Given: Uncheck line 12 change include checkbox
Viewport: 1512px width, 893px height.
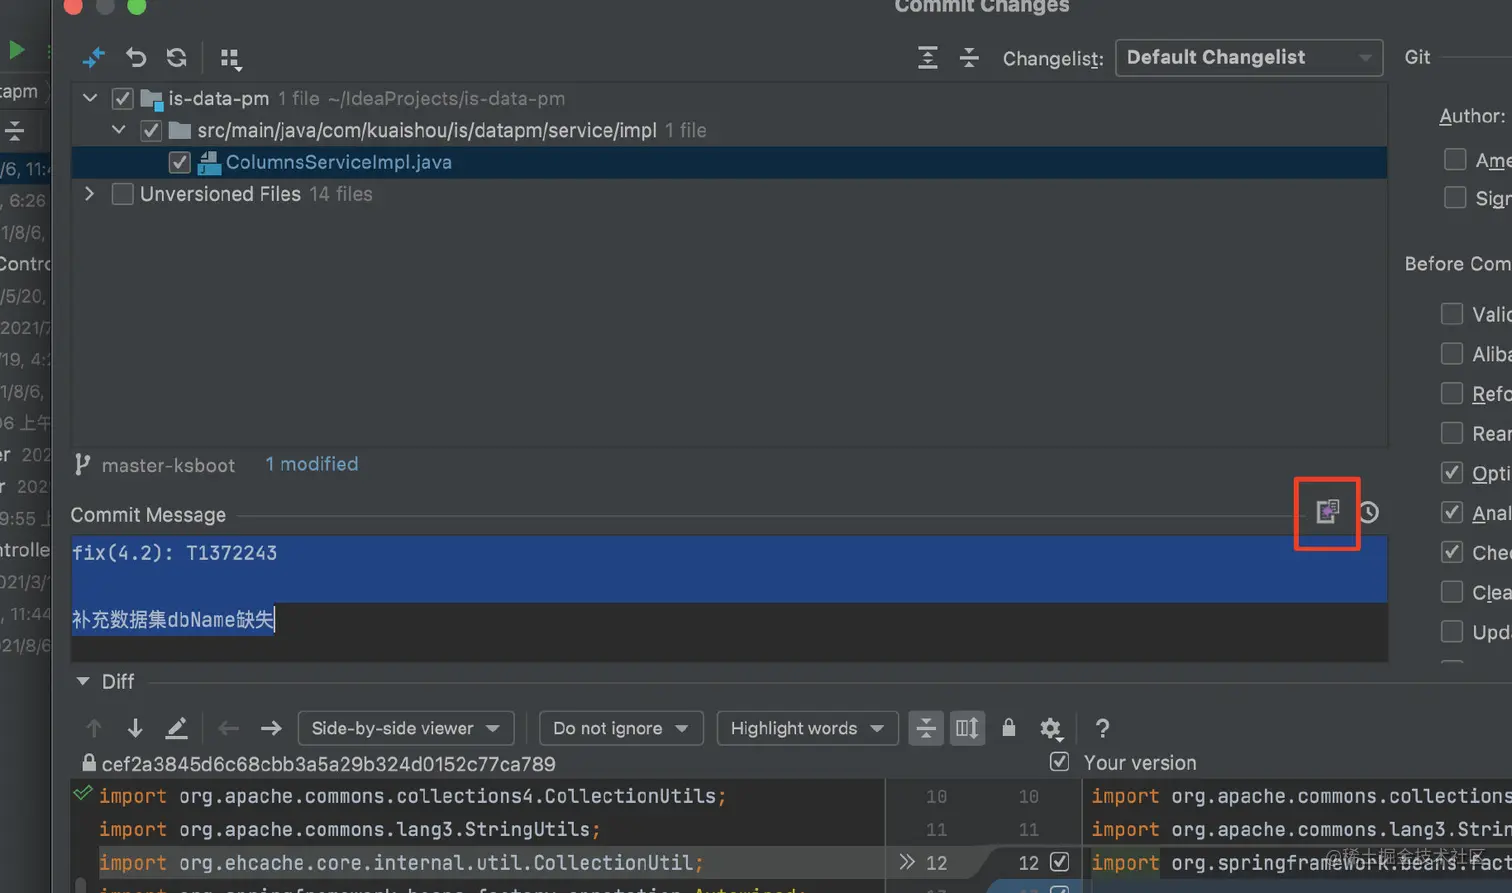Looking at the screenshot, I should click(1060, 861).
